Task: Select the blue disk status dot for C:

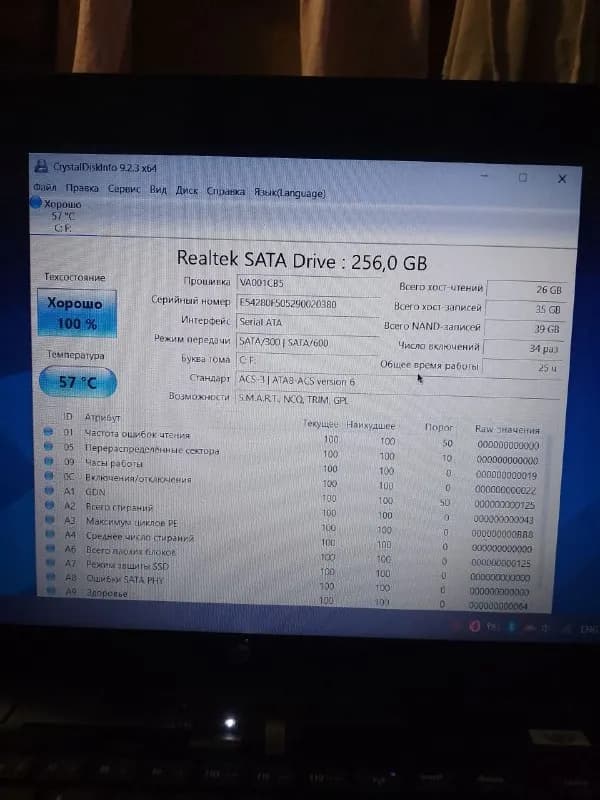Action: coord(36,203)
